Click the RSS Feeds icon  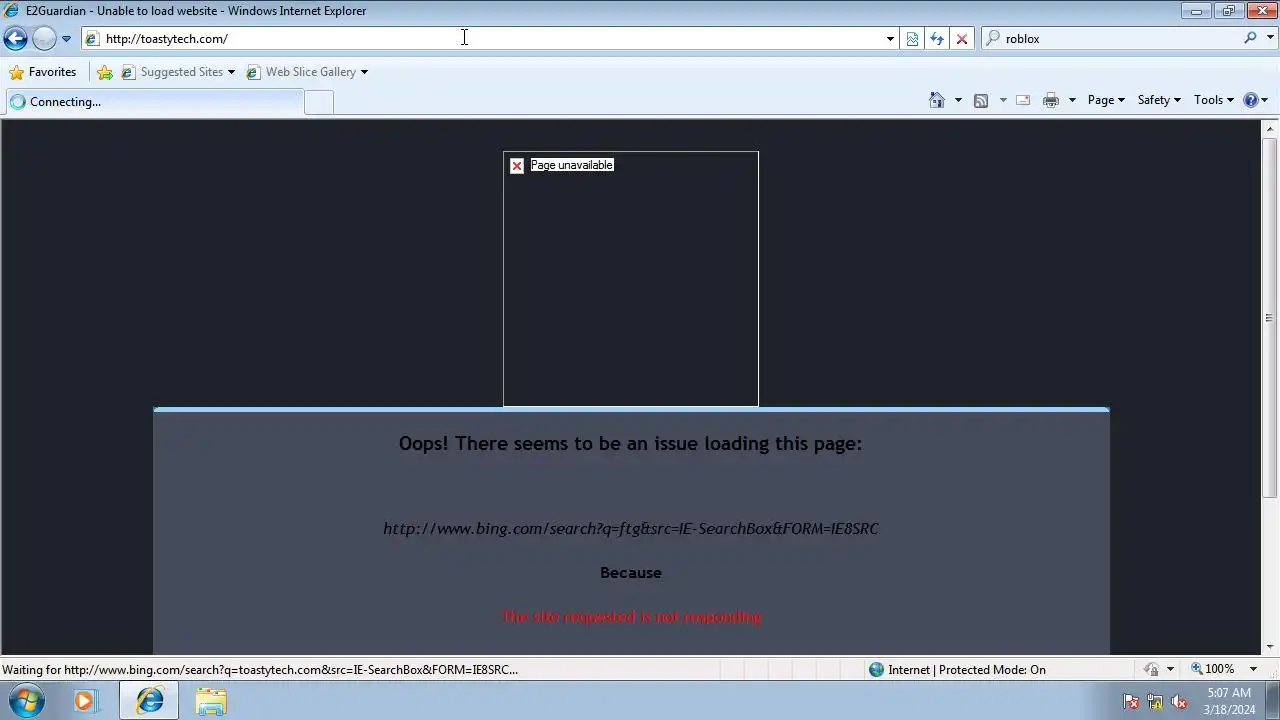click(981, 100)
